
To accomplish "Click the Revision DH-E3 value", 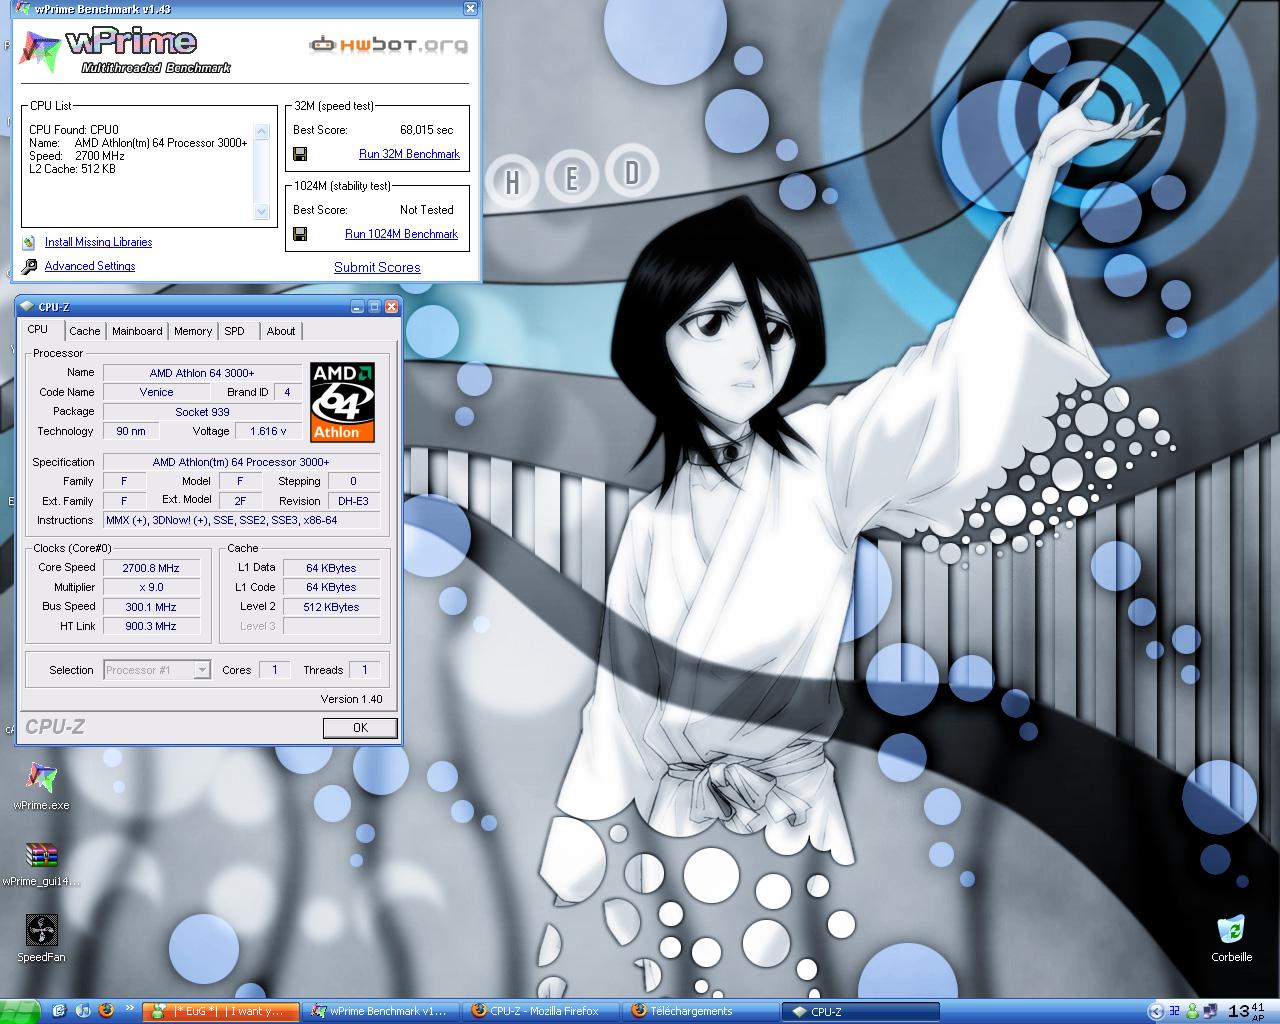I will [x=353, y=501].
